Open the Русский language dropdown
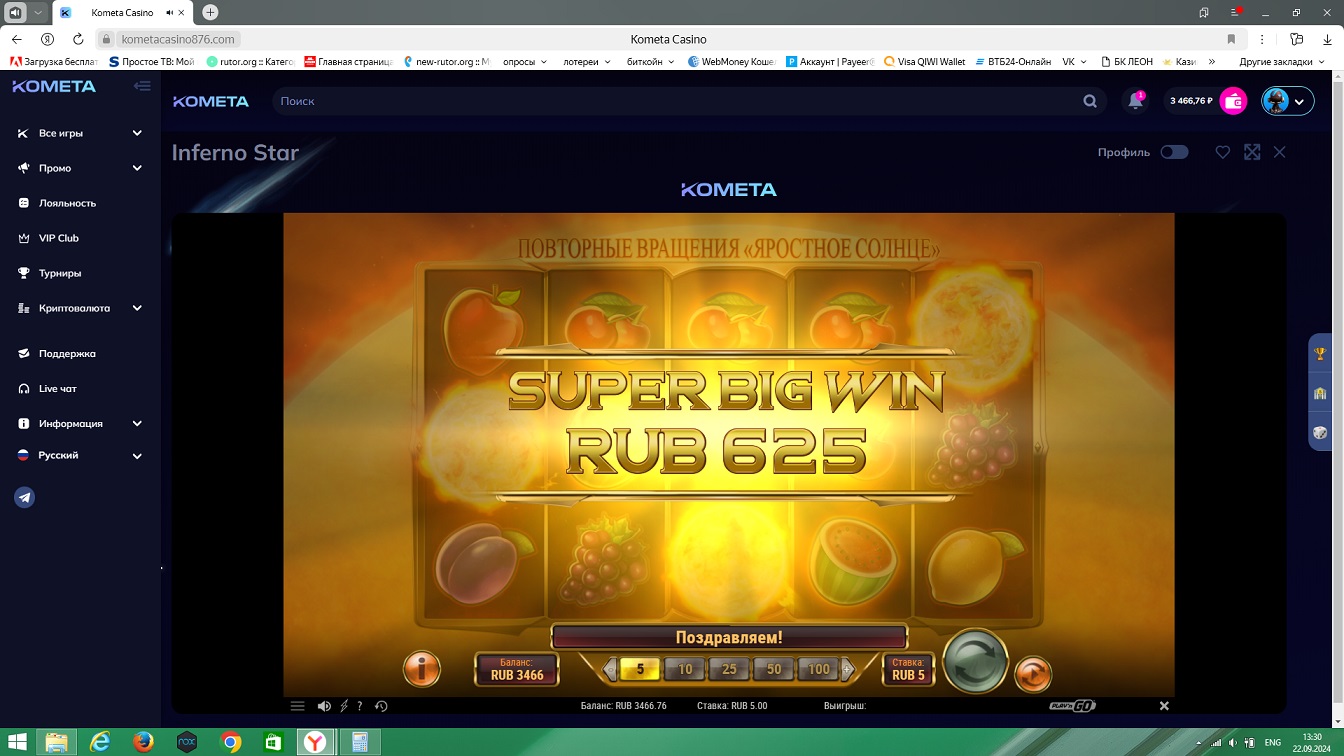Viewport: 1344px width, 756px height. coord(81,455)
